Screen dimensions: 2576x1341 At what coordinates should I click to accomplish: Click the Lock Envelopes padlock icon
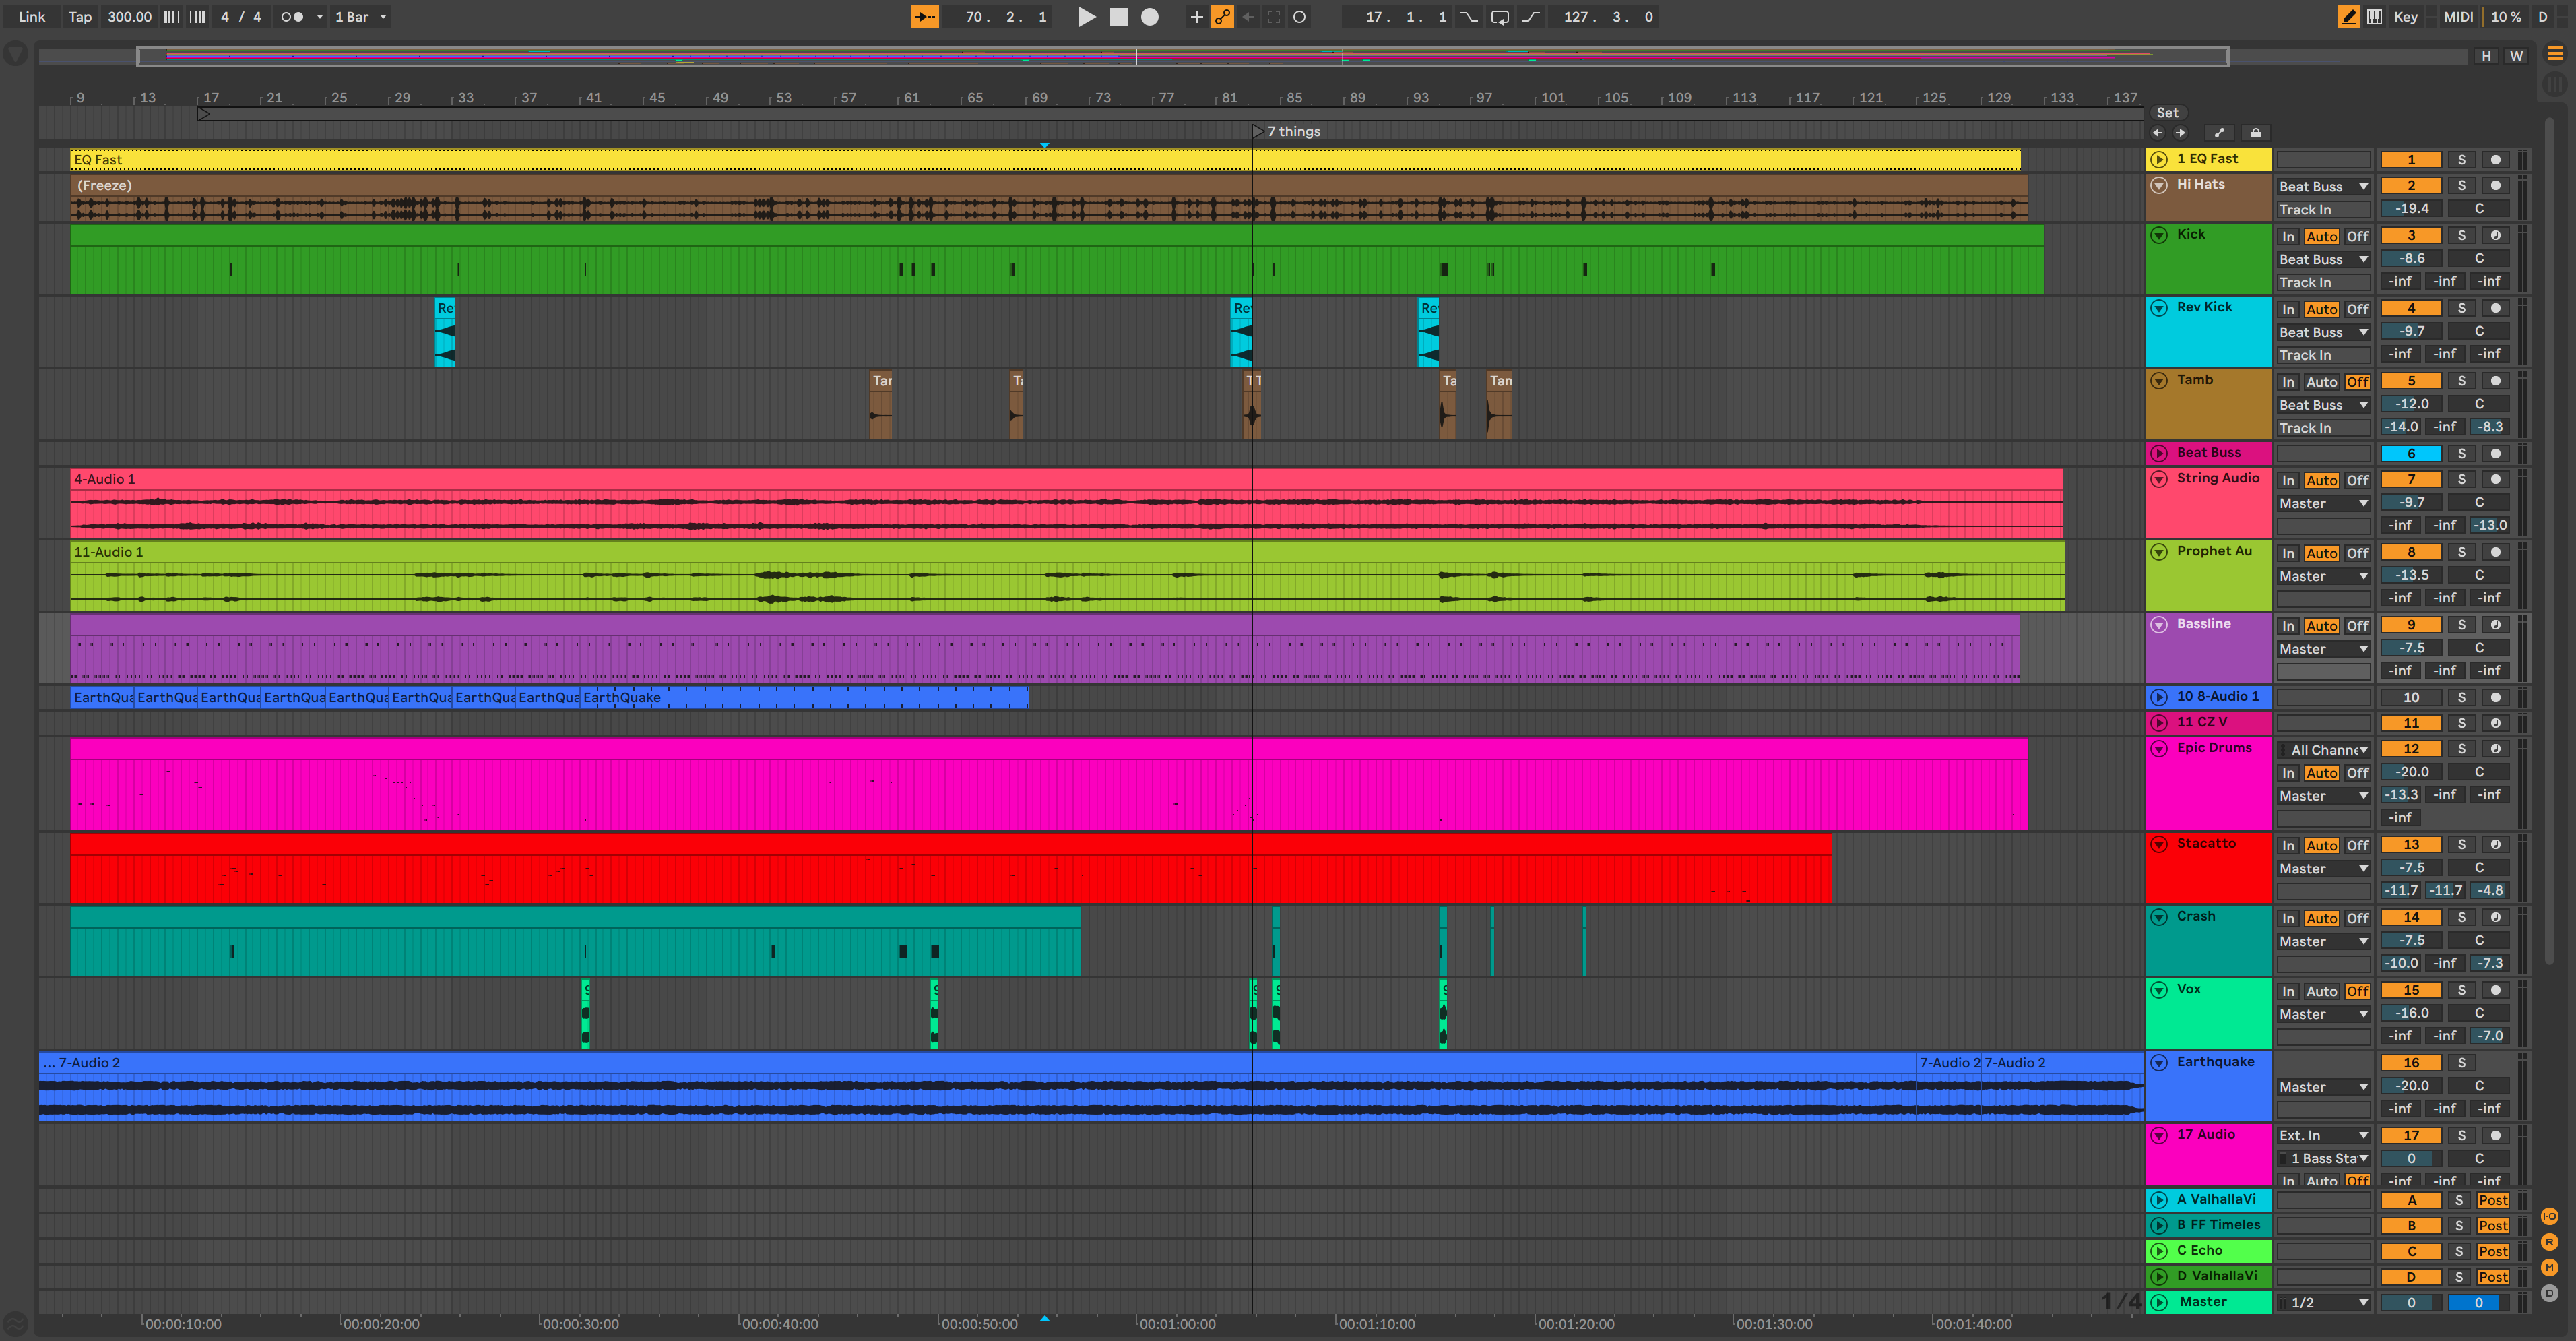(2255, 133)
